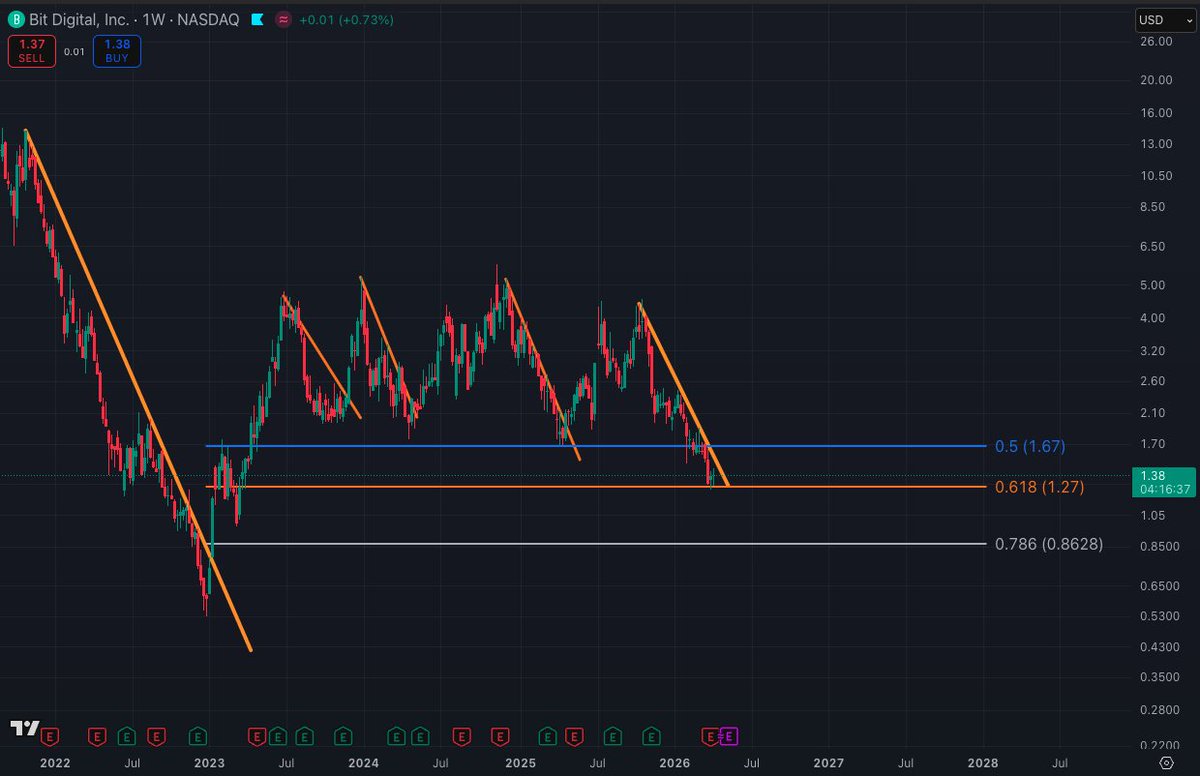Select the 0.618 (1.27) Fibonacci level label
Image resolution: width=1200 pixels, height=776 pixels.
(1040, 487)
